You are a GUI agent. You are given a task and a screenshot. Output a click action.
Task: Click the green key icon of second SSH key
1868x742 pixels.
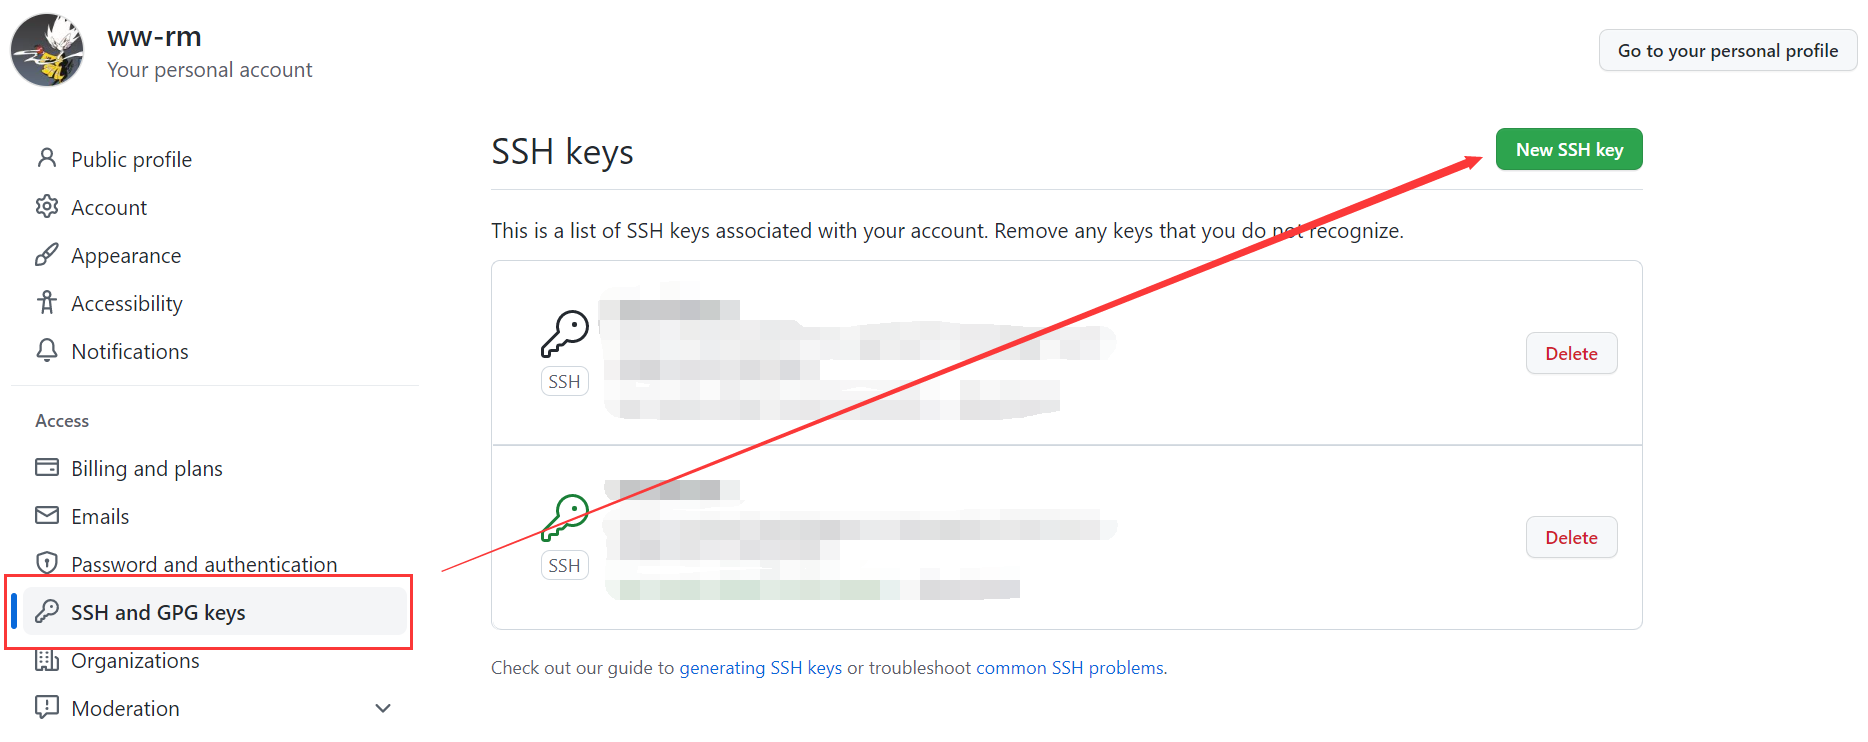tap(565, 517)
